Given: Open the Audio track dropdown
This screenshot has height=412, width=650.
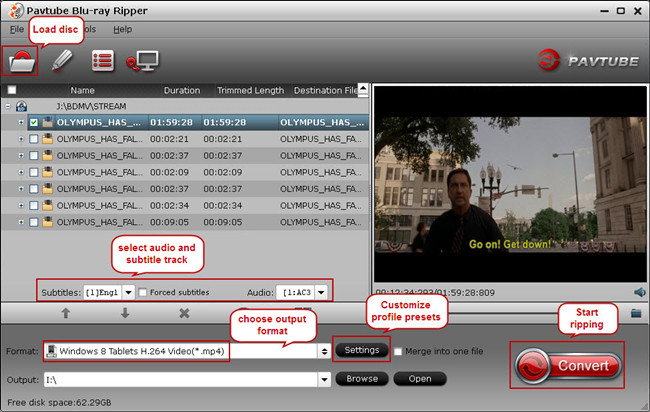Looking at the screenshot, I should [x=321, y=292].
